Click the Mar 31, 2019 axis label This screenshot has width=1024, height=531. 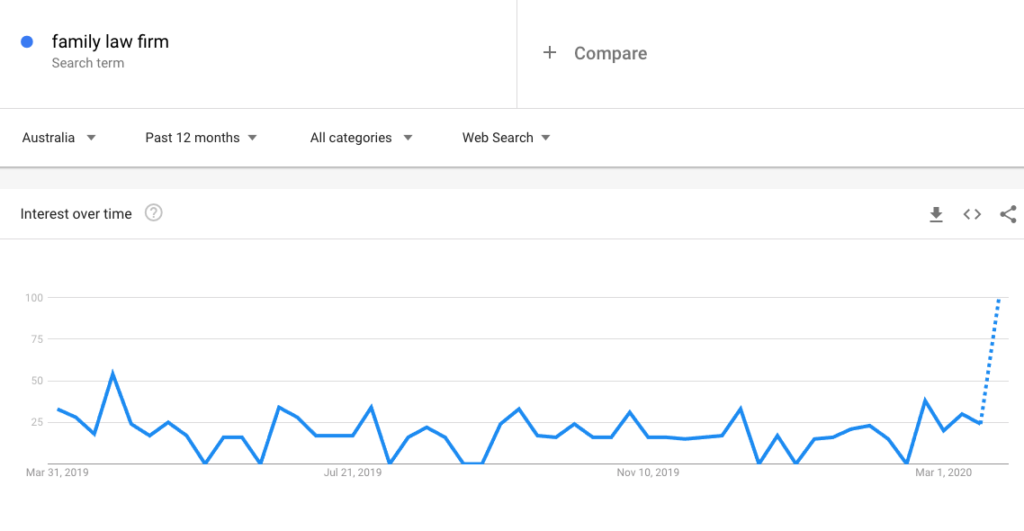[57, 472]
